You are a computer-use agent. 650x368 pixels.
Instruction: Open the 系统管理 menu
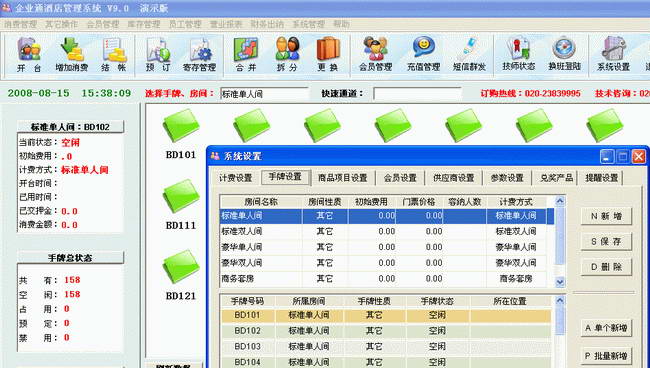tap(308, 24)
